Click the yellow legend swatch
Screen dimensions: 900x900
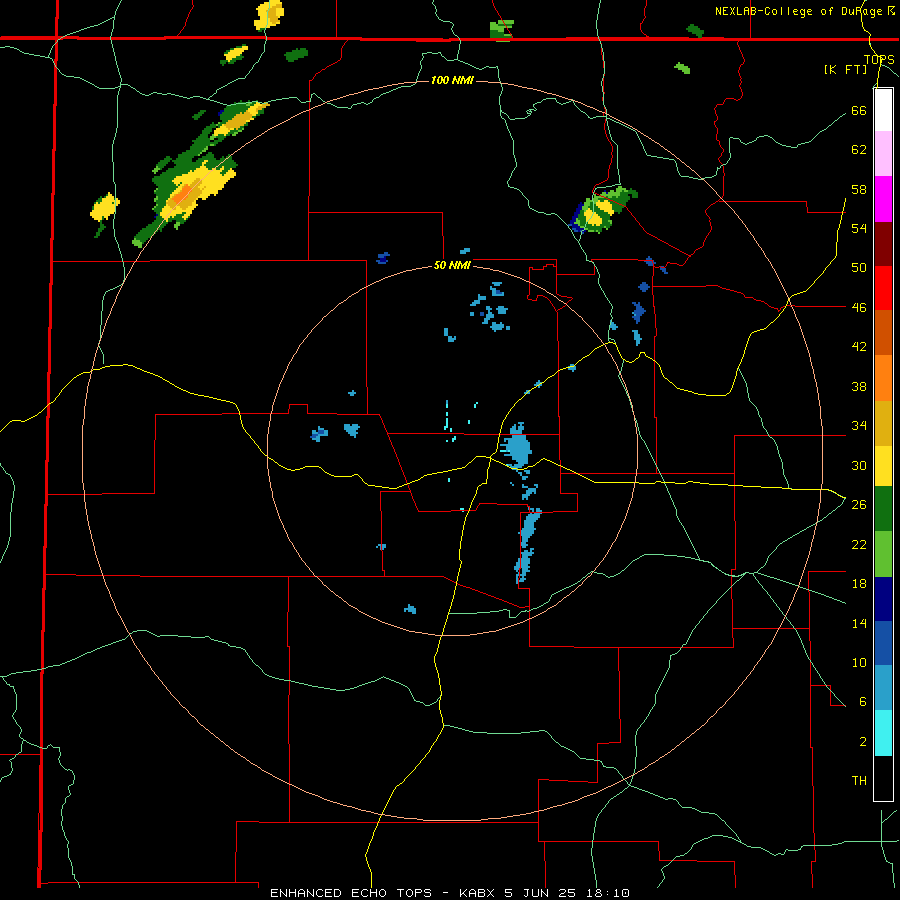click(x=883, y=466)
